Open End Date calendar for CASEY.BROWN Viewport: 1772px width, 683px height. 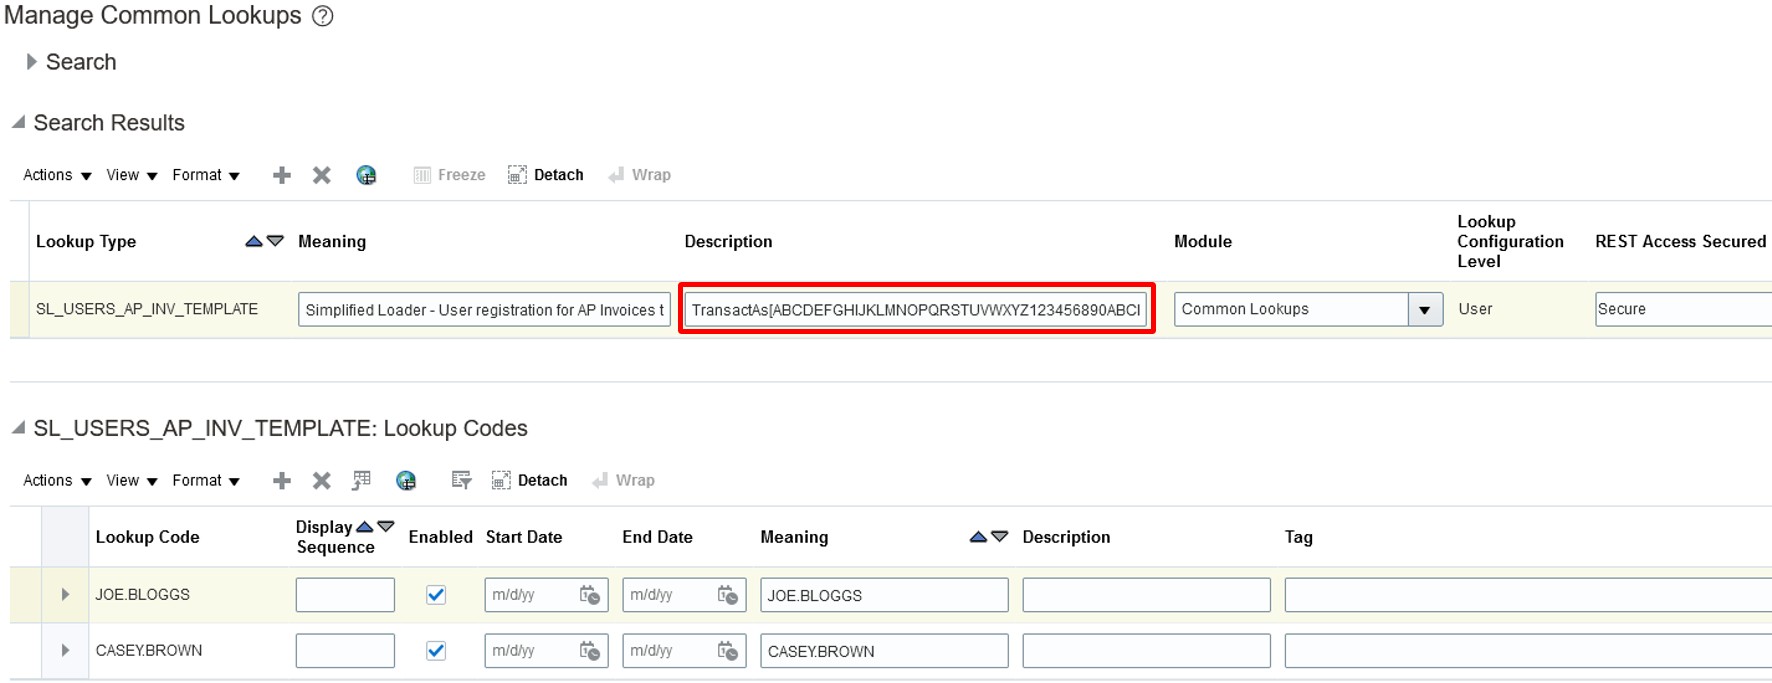728,651
